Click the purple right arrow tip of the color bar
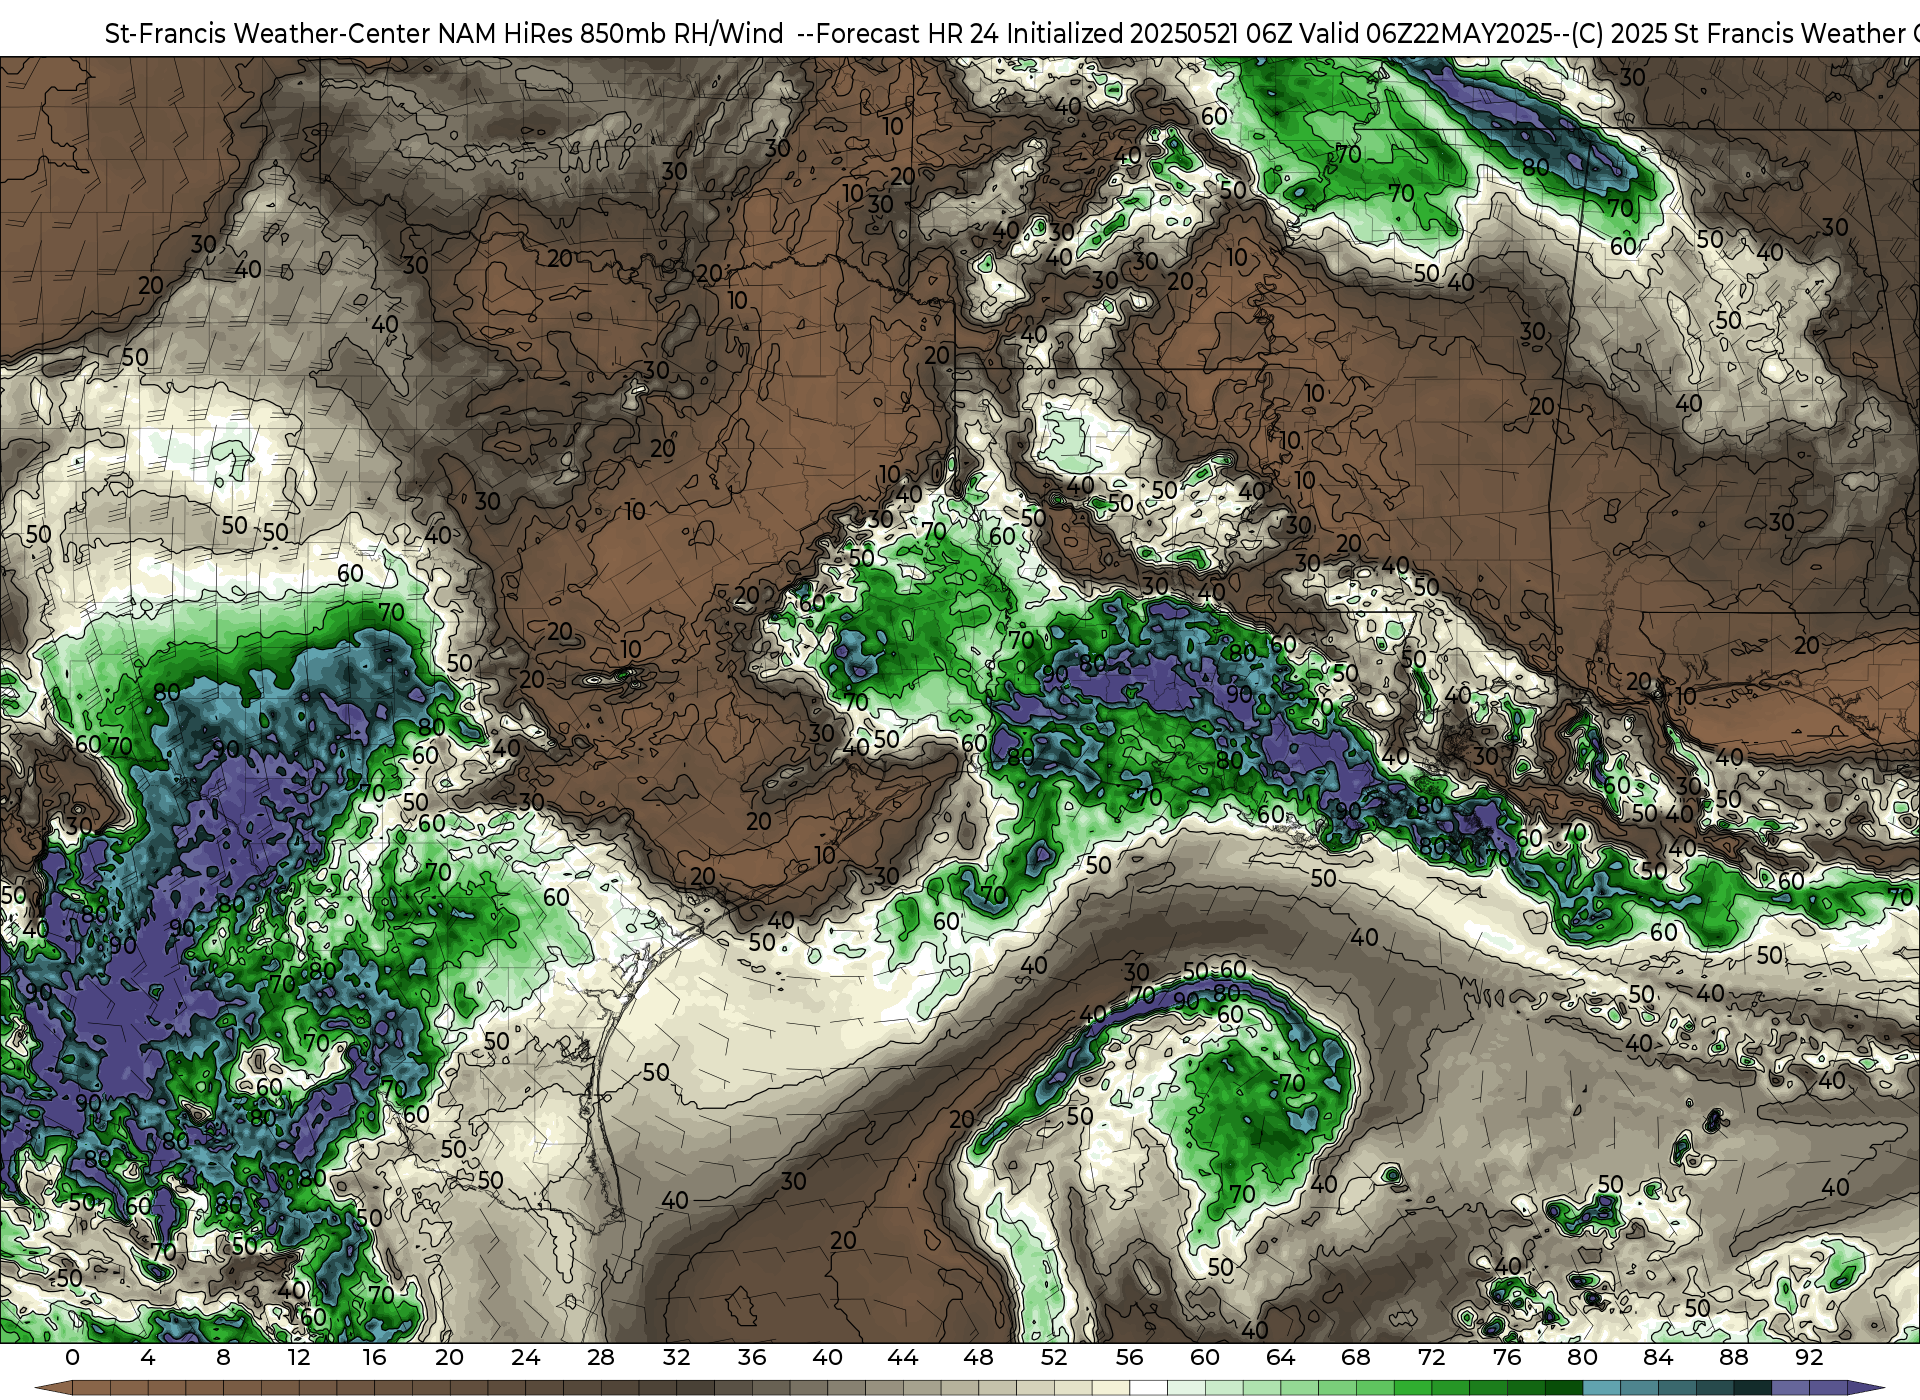This screenshot has width=1920, height=1400. 1865,1388
